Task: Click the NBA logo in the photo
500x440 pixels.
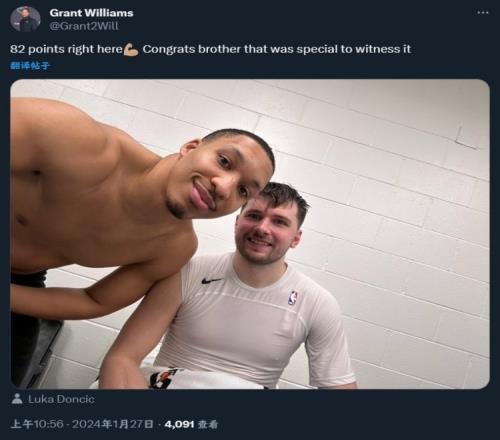Action: point(292,298)
